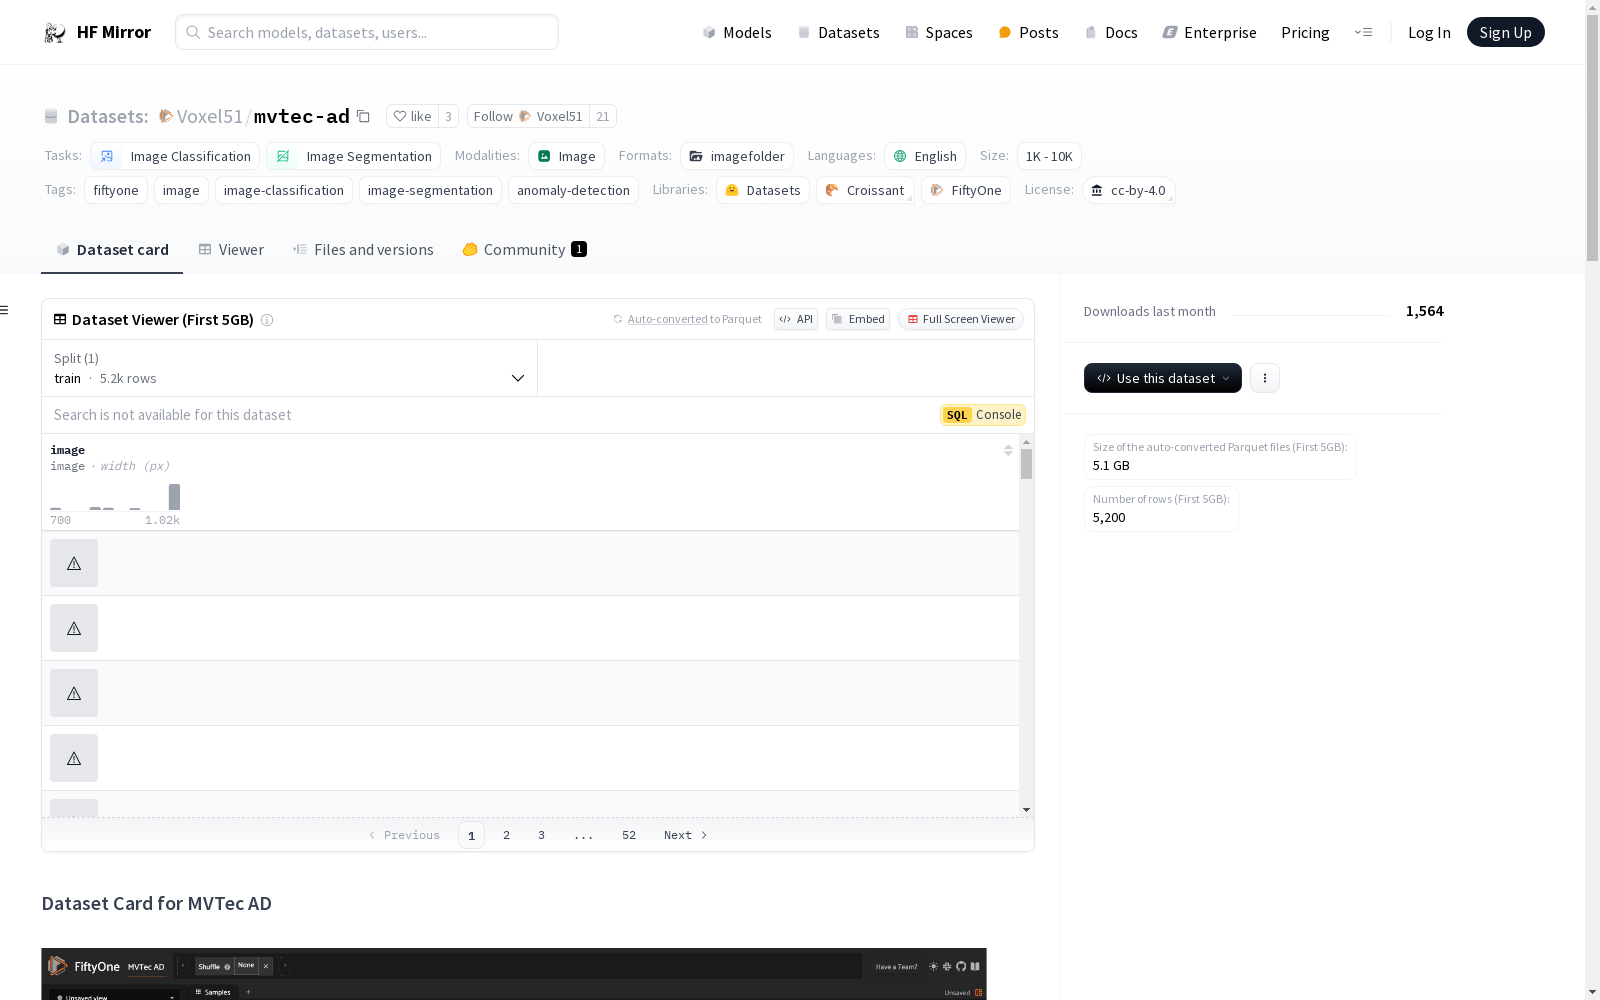Open the SQL Console

983,415
